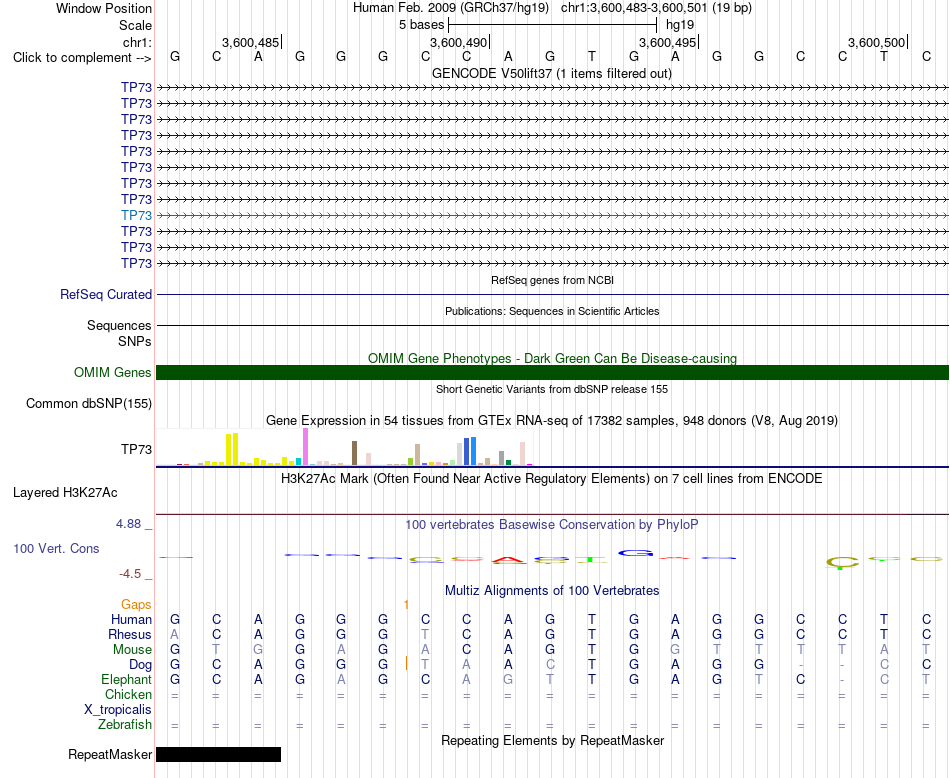Click the 3,600,500 ruler position
This screenshot has height=778, width=950.
876,42
